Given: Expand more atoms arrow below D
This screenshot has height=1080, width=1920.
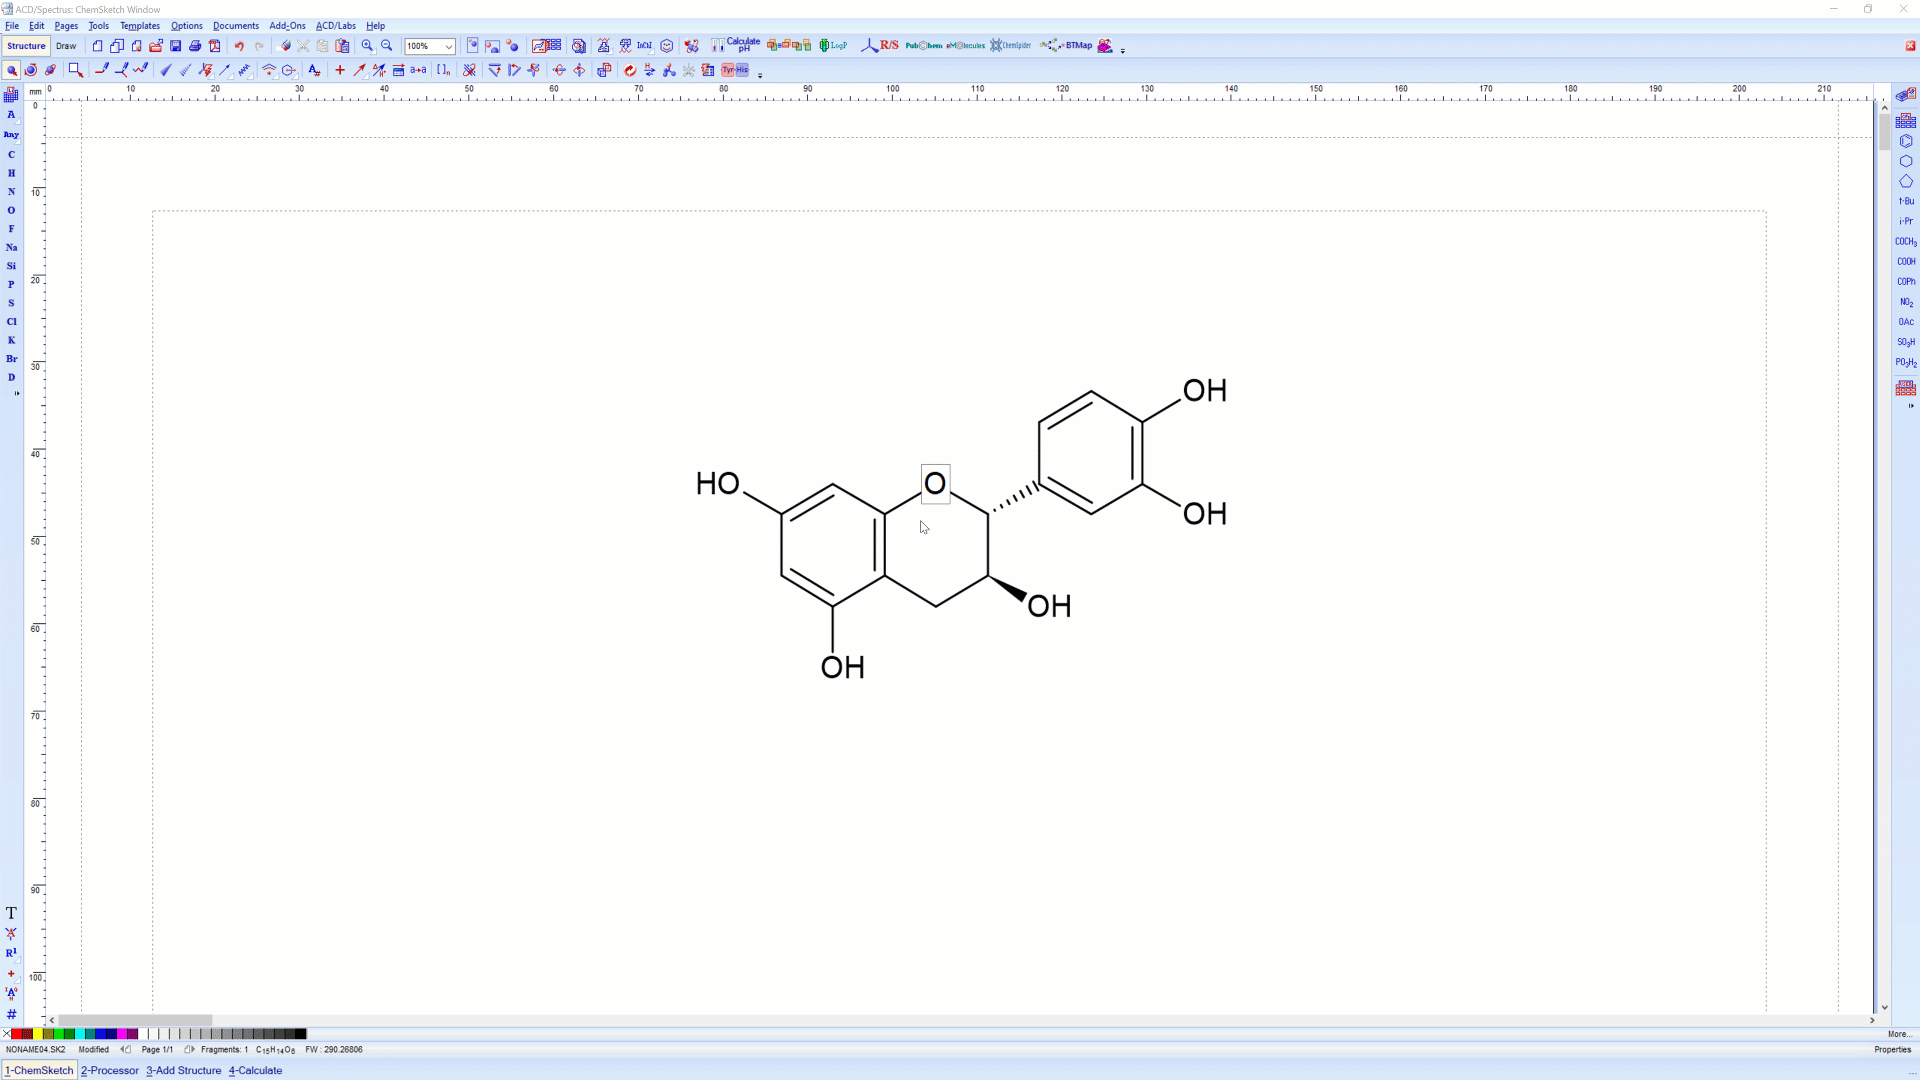Looking at the screenshot, I should (16, 394).
